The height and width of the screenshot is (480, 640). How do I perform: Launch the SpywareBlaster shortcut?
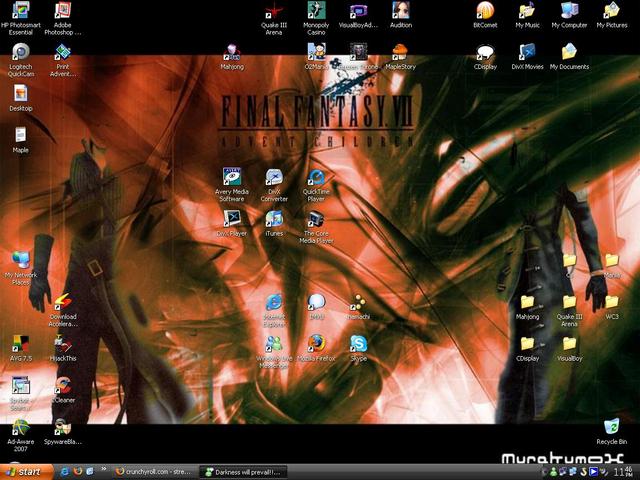coord(62,432)
